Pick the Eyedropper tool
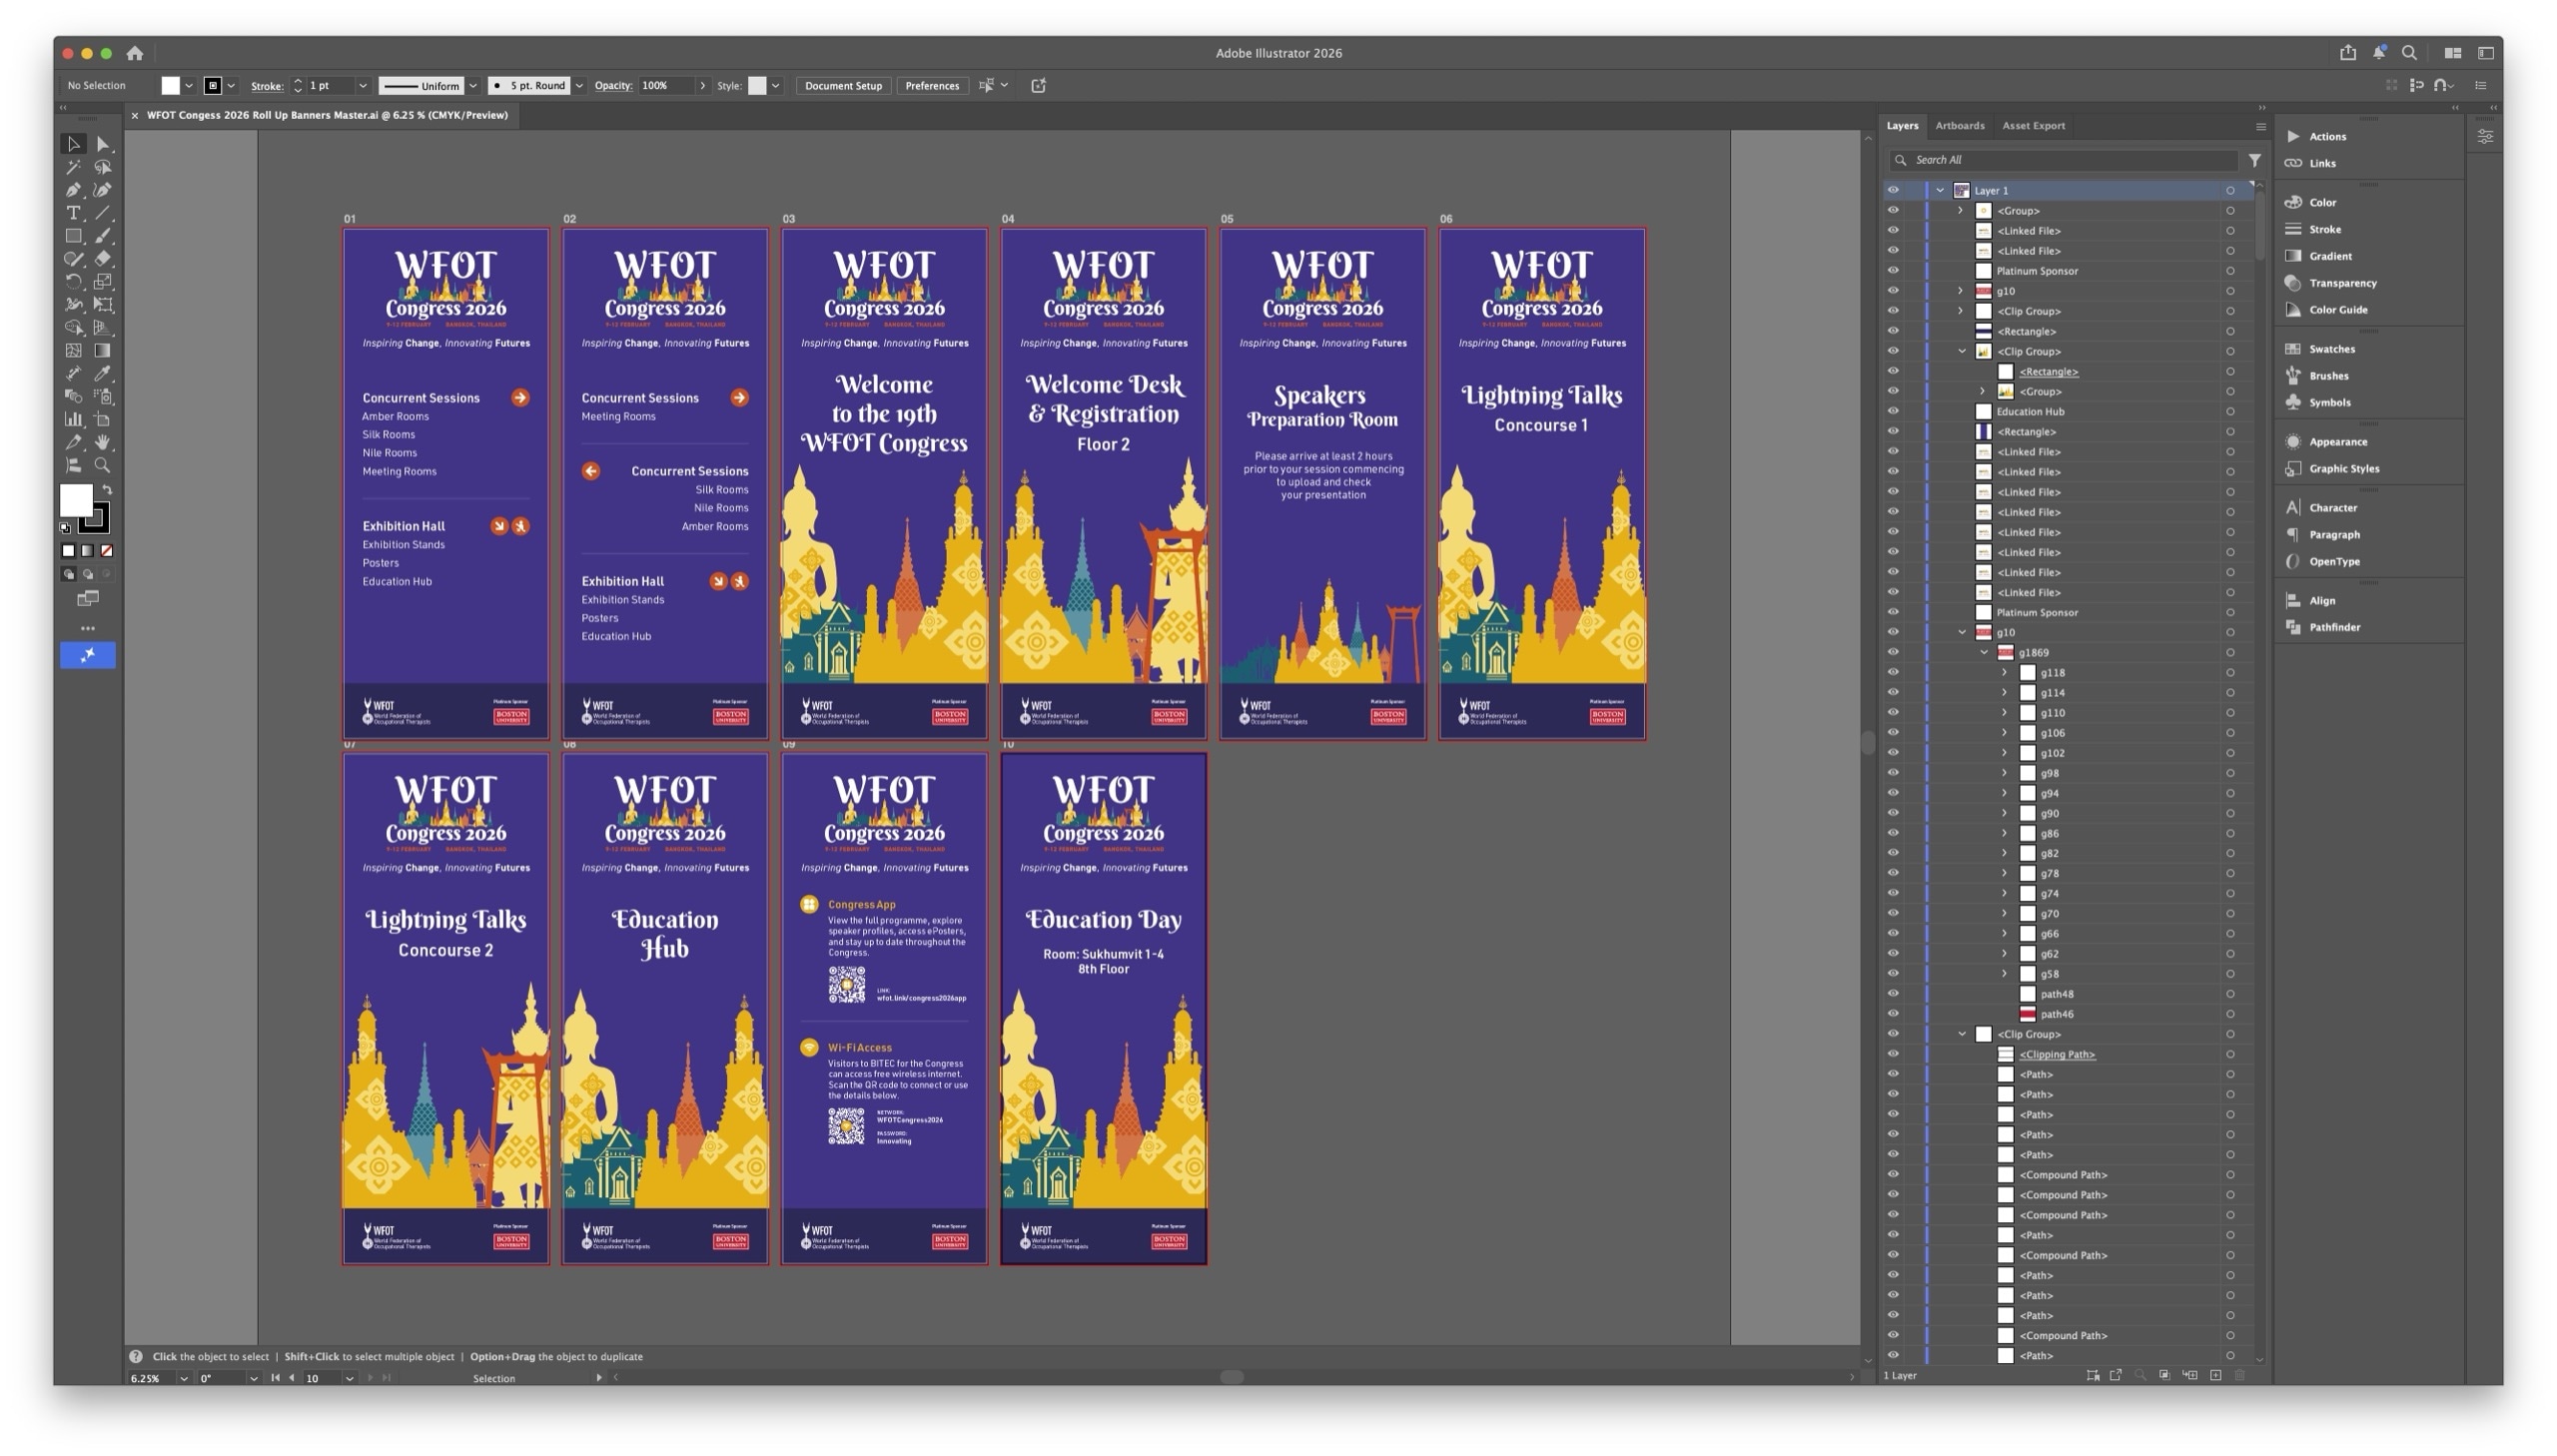The height and width of the screenshot is (1456, 2557). pos(103,374)
